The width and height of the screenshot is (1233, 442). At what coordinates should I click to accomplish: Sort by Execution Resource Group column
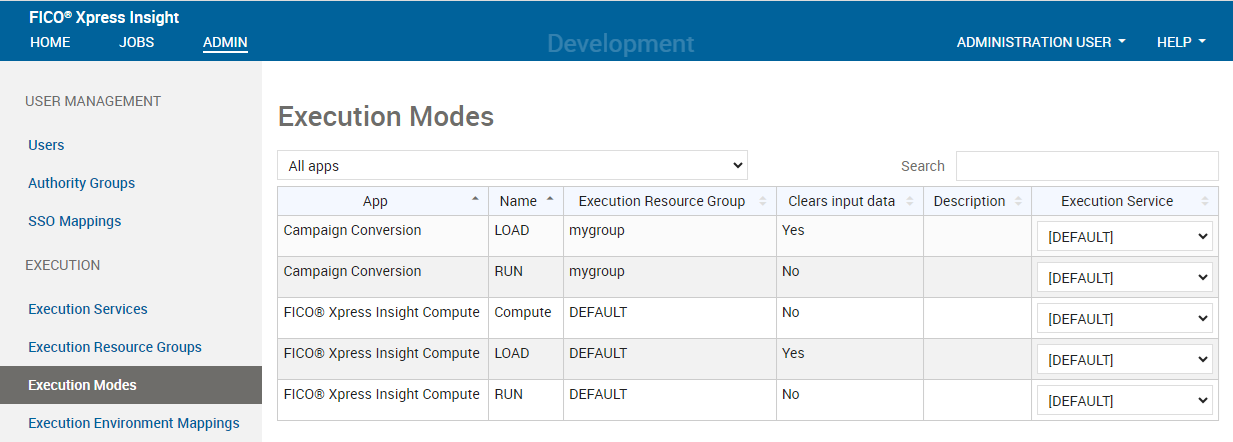pos(662,201)
